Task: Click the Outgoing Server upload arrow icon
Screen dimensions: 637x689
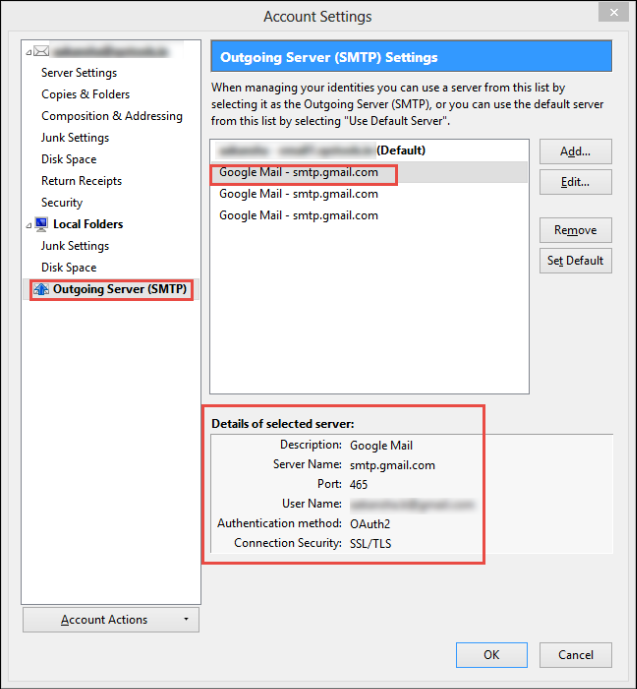Action: pos(41,289)
